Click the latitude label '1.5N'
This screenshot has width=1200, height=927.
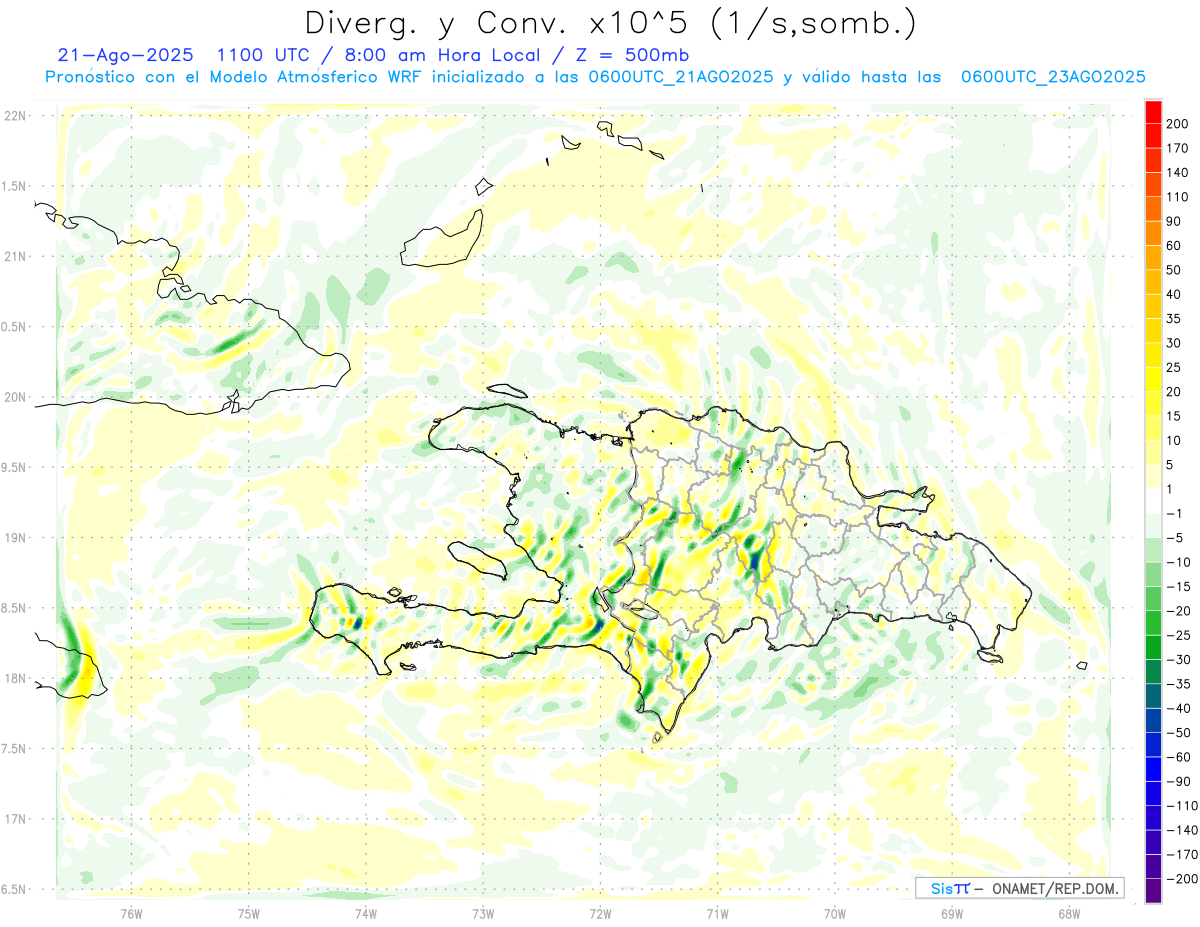point(15,186)
